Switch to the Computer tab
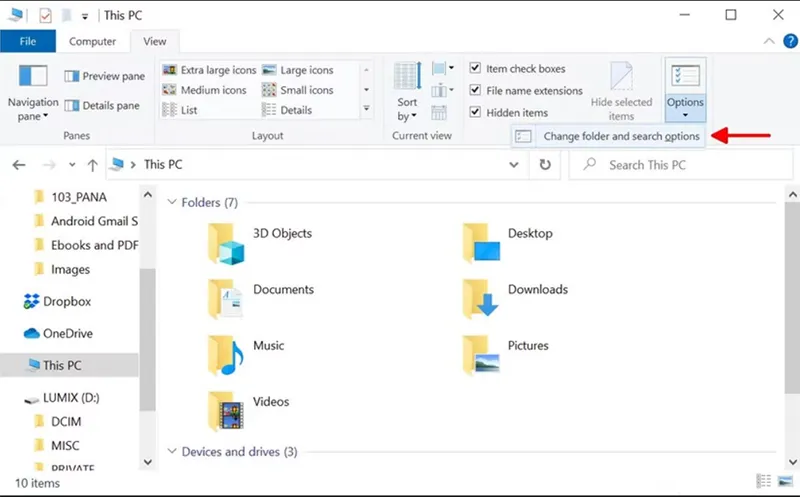Image resolution: width=800 pixels, height=497 pixels. click(92, 41)
